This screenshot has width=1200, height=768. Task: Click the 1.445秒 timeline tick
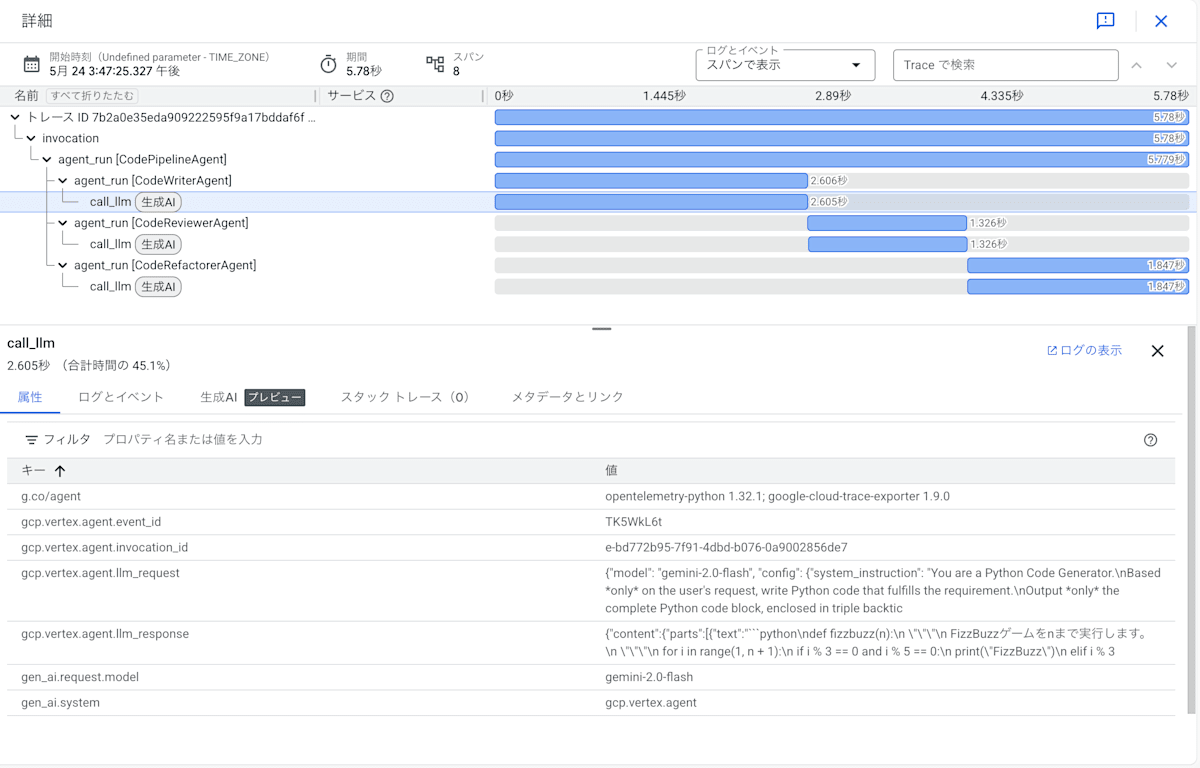pos(664,96)
